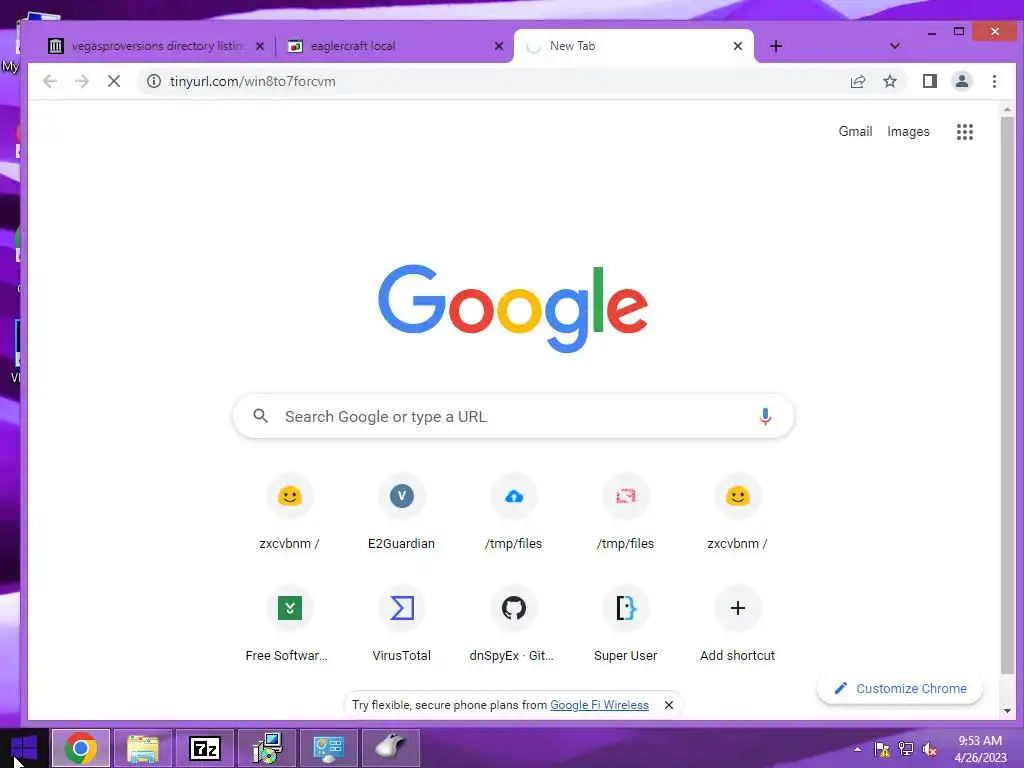View site information icon in address bar
Viewport: 1024px width, 768px height.
153,81
